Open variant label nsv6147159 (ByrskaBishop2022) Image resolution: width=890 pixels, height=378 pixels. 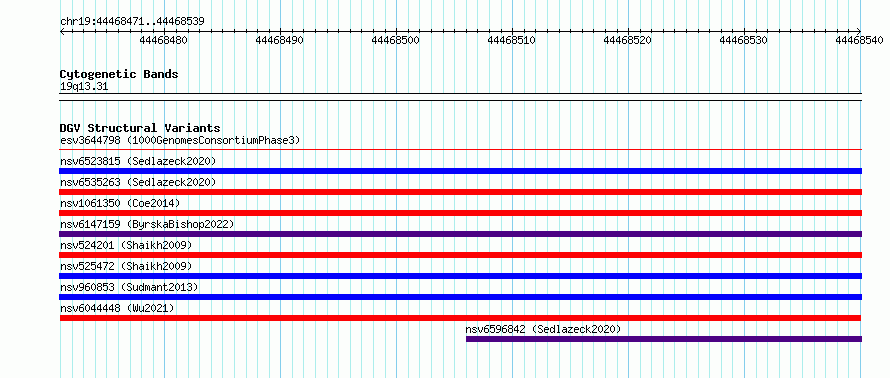[x=147, y=224]
